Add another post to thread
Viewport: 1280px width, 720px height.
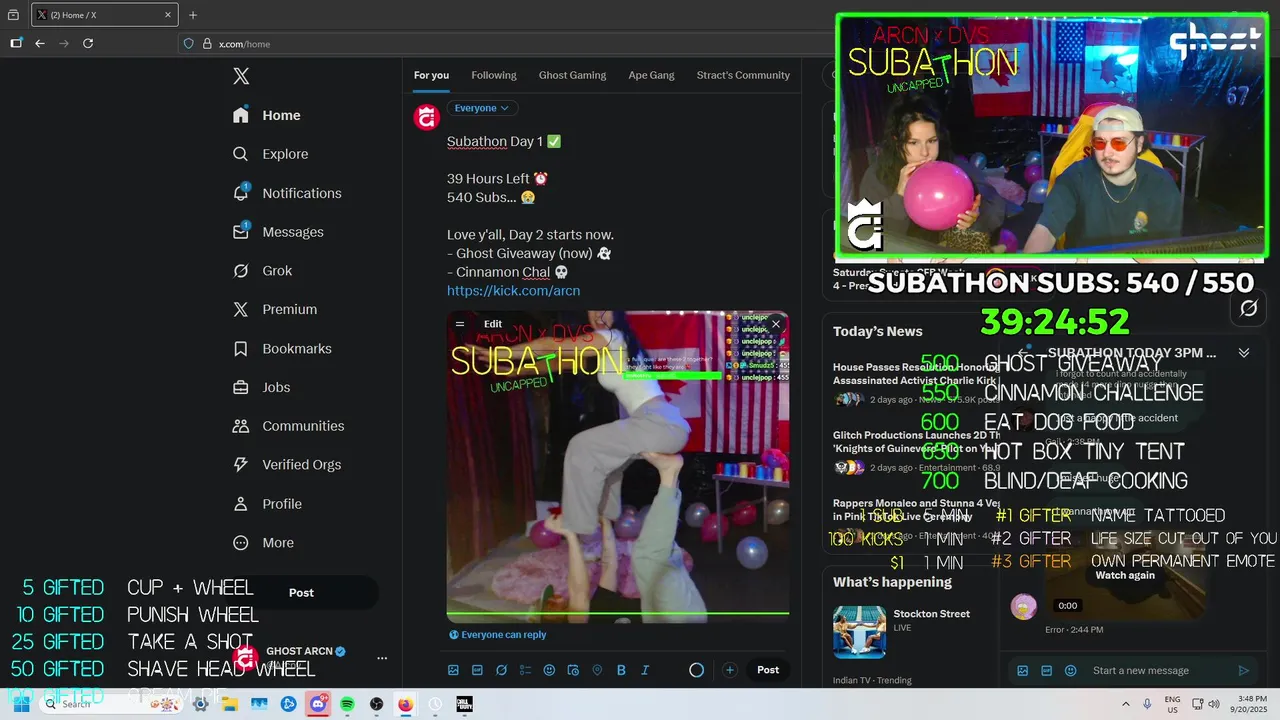[730, 670]
